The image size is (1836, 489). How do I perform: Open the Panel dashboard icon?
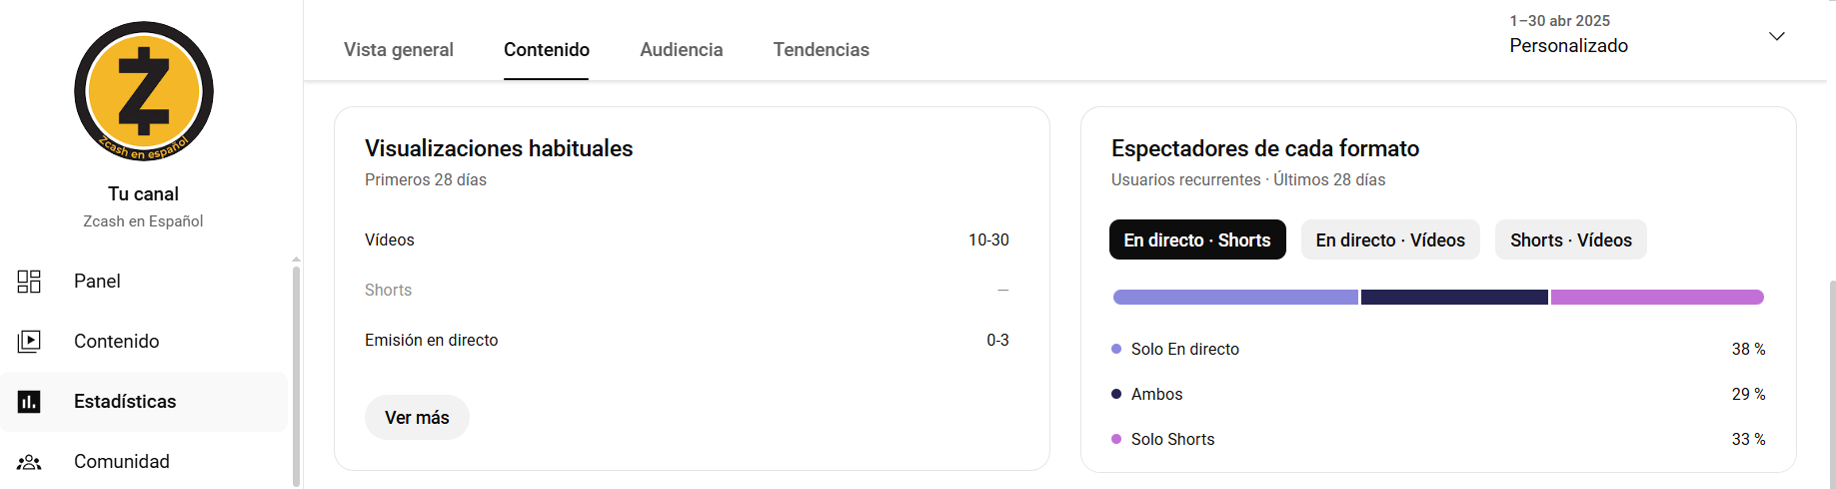pos(29,281)
